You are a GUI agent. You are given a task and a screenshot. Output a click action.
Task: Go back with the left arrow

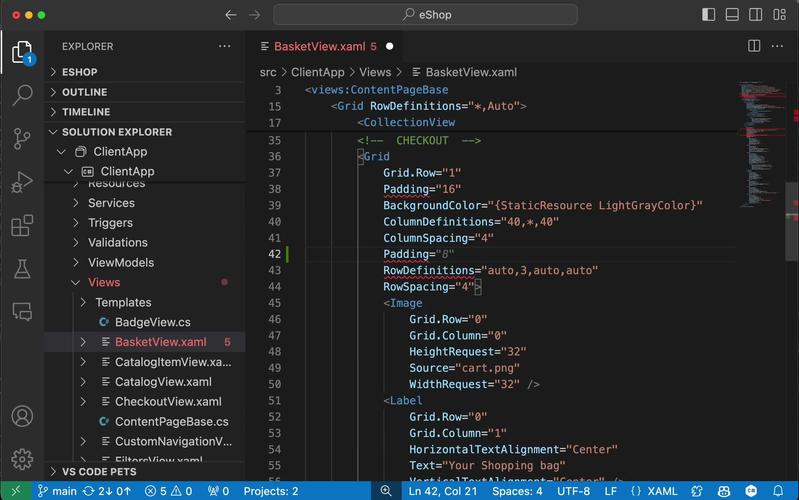click(x=231, y=15)
